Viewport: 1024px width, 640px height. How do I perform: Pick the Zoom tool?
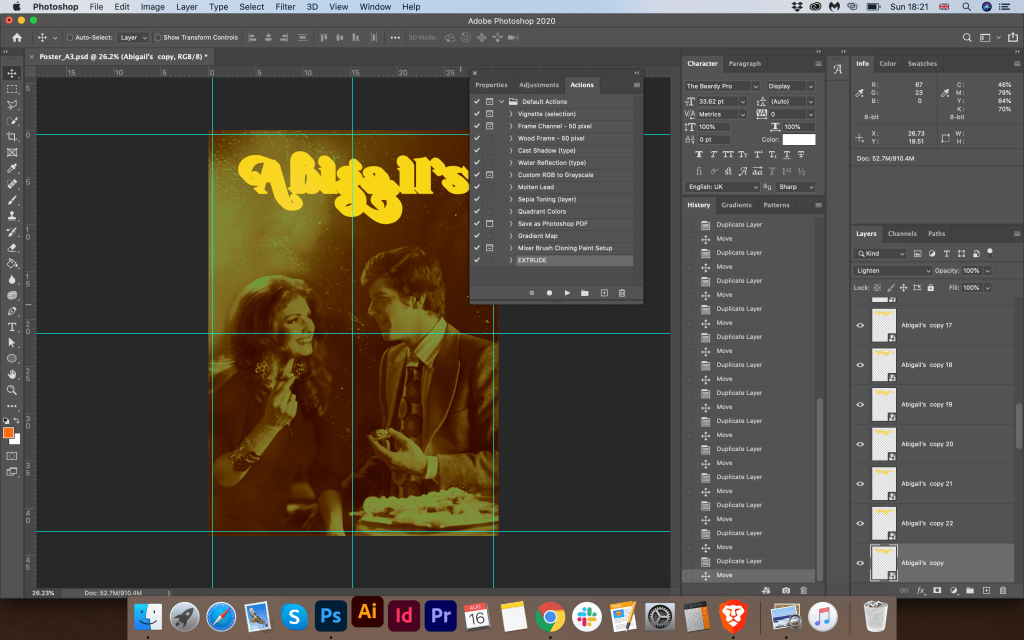[12, 390]
